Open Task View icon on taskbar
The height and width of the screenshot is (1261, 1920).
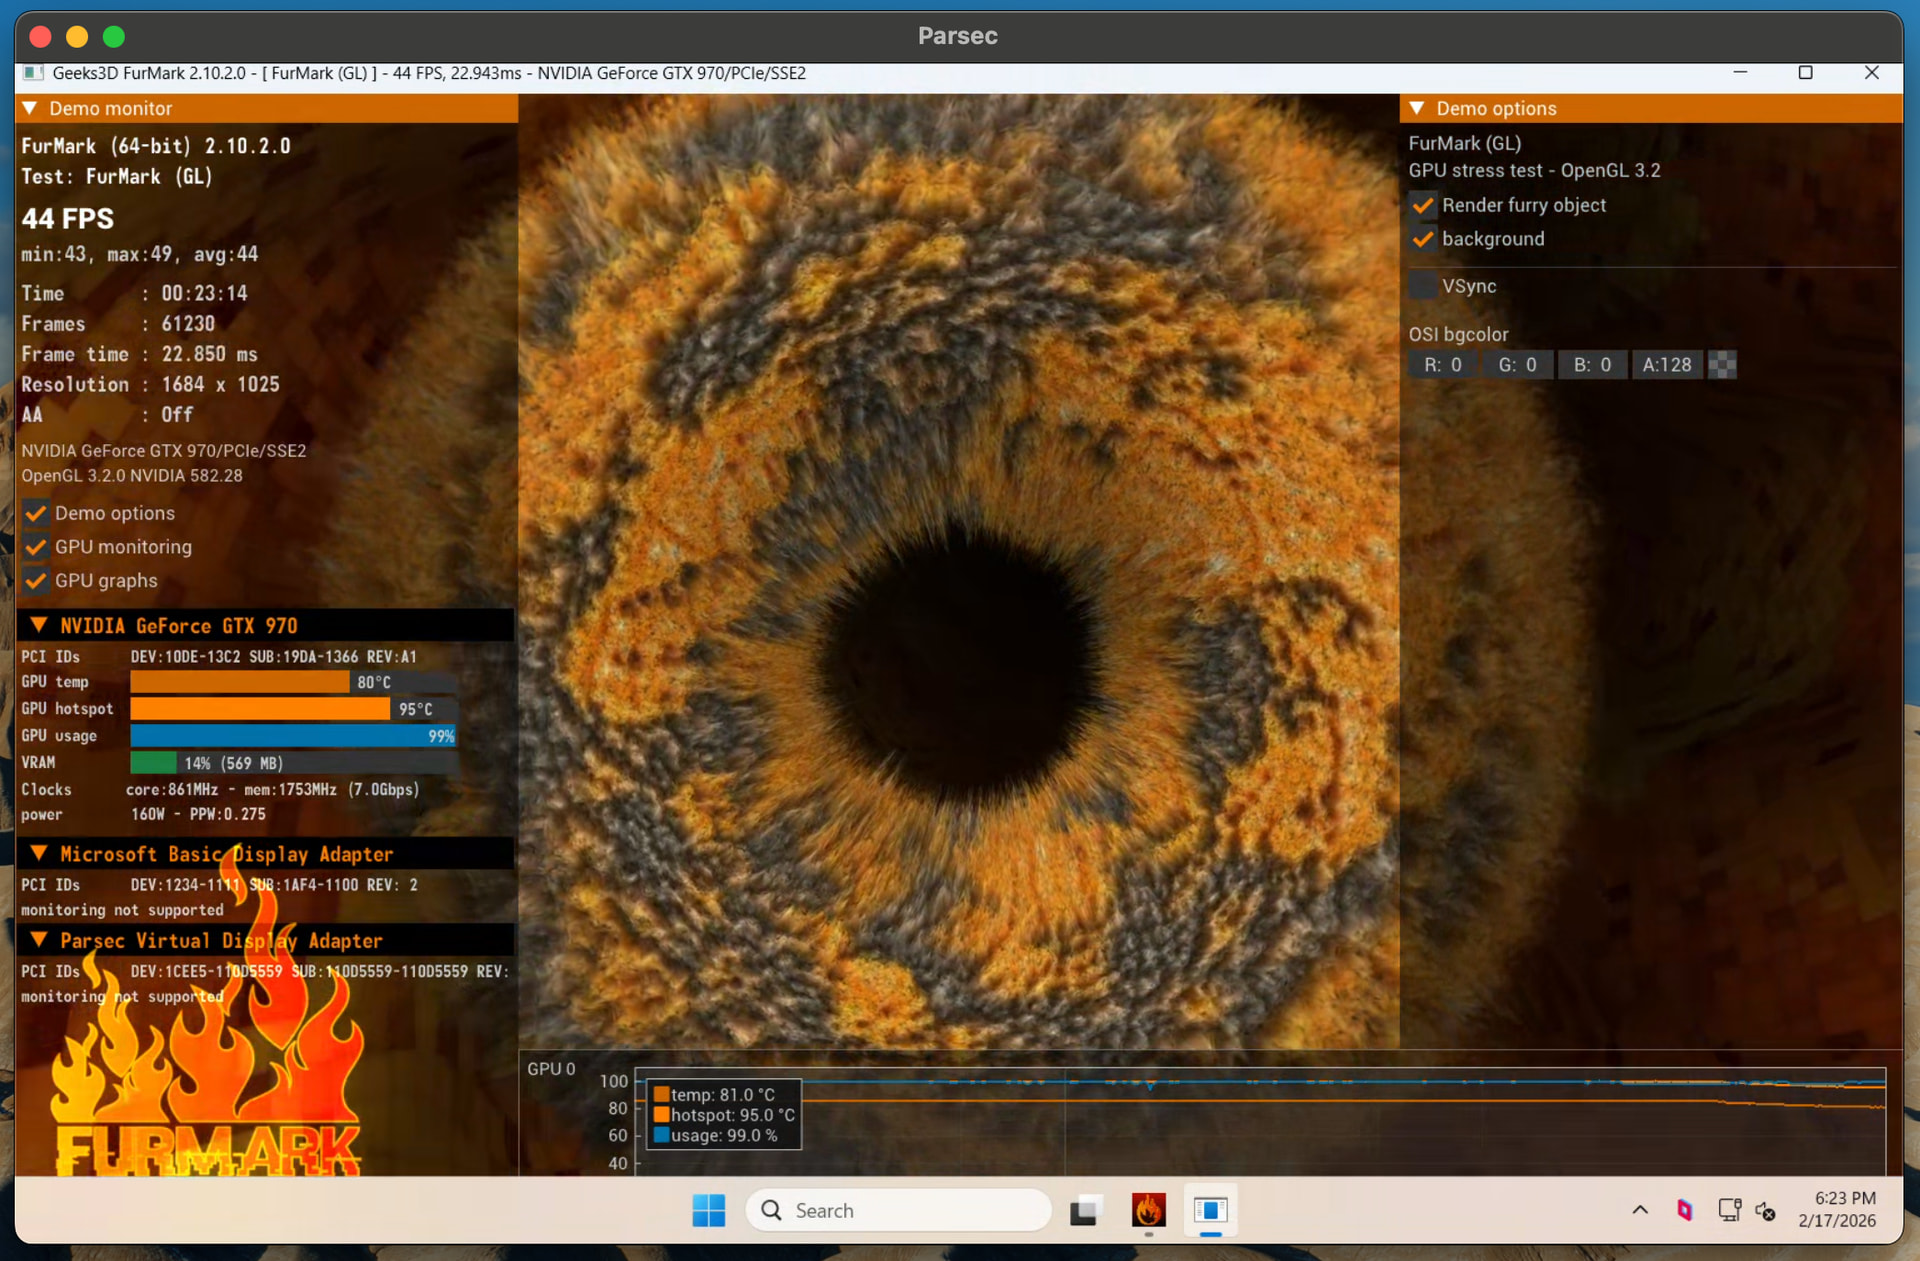click(1085, 1210)
